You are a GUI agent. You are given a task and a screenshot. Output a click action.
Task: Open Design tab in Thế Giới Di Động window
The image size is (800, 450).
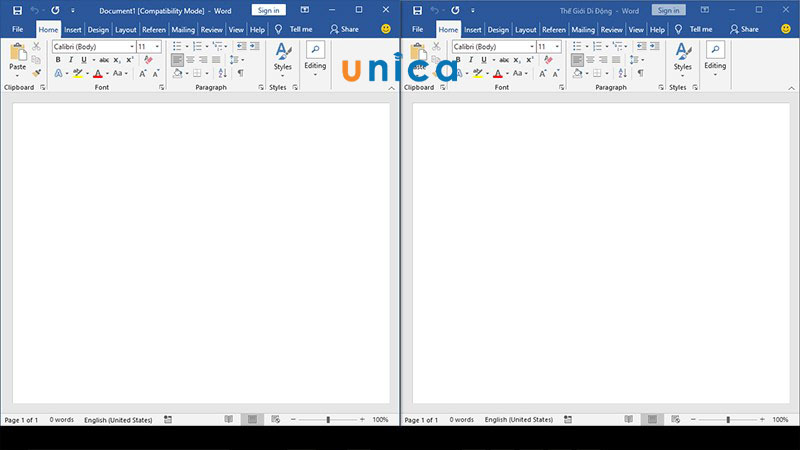click(x=498, y=29)
